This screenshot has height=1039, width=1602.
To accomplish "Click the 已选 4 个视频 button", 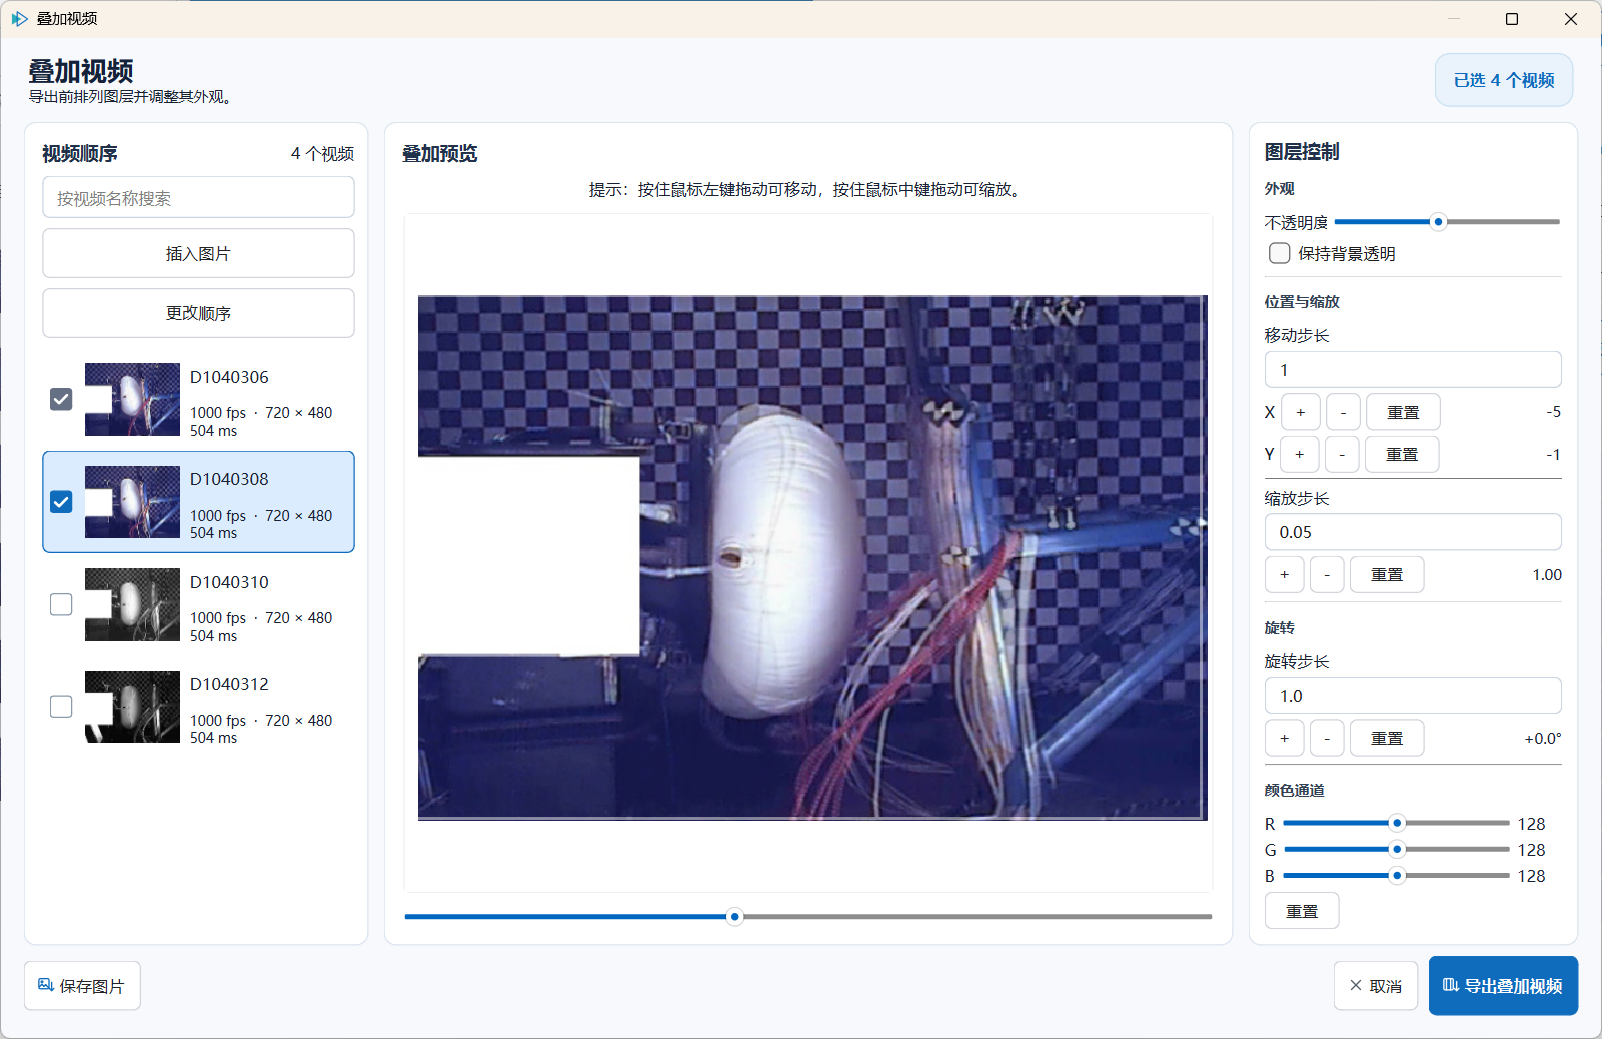I will (1504, 80).
